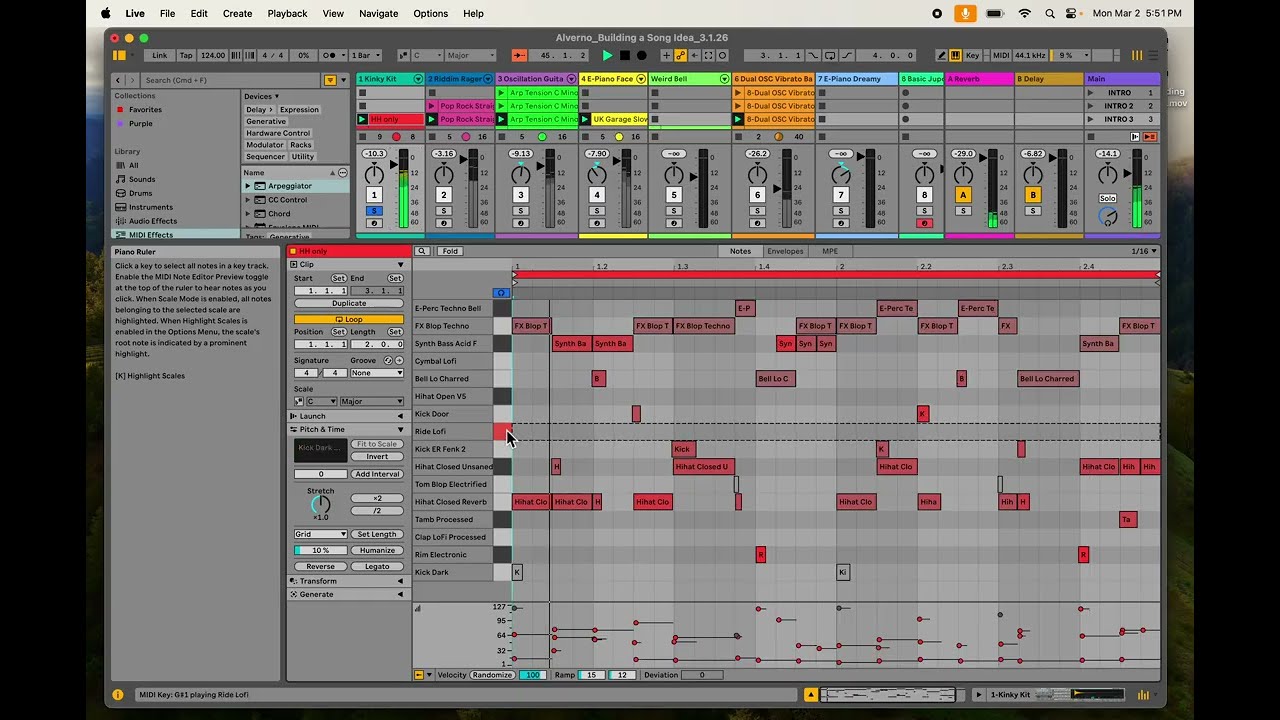Switch to the Envelopes tab

coord(785,251)
